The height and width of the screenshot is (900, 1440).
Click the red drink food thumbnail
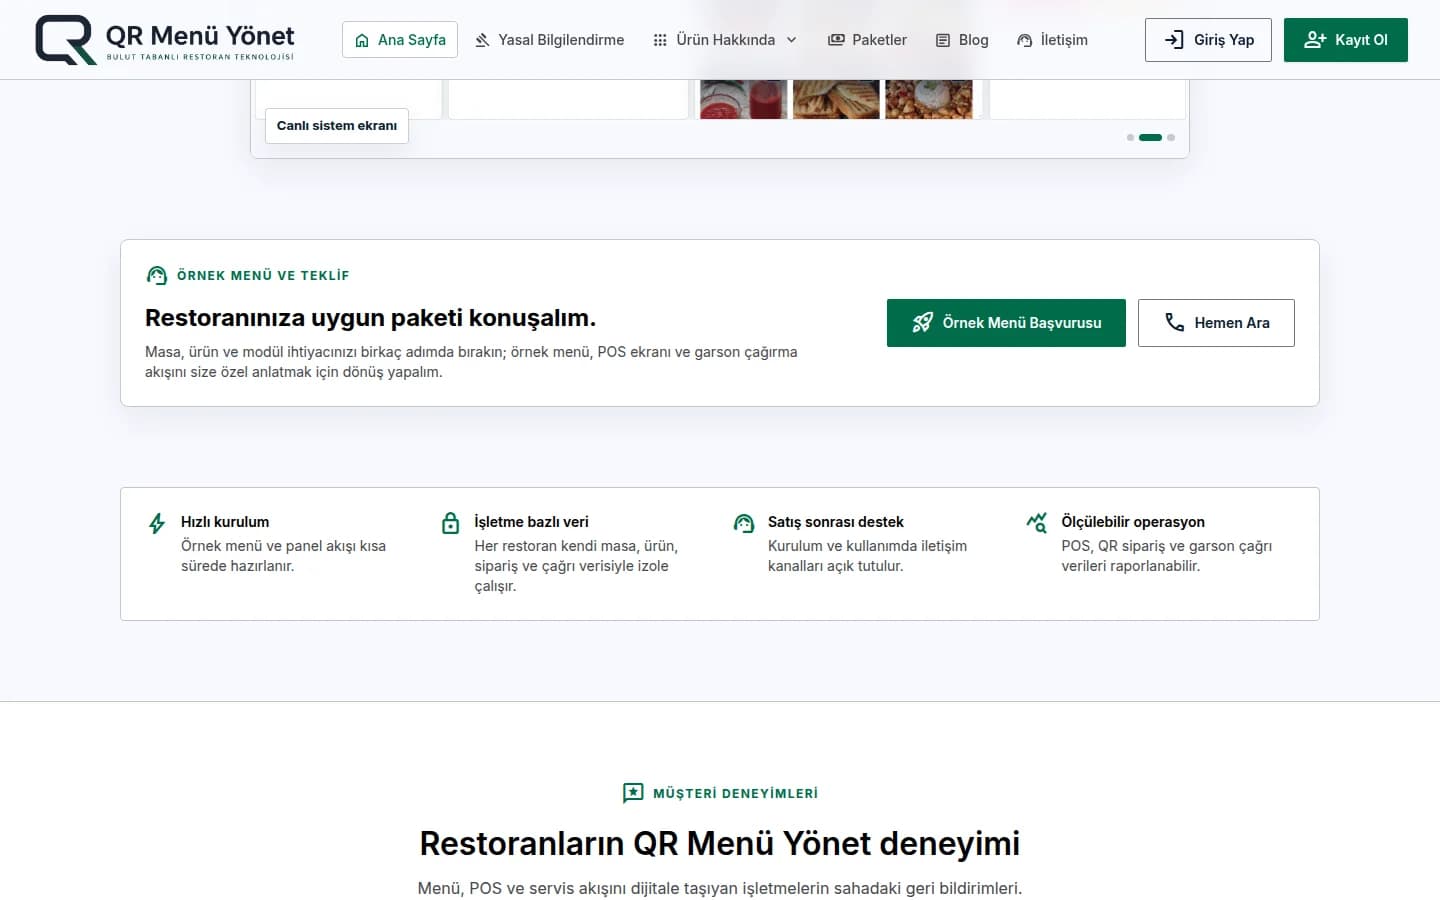coord(743,99)
